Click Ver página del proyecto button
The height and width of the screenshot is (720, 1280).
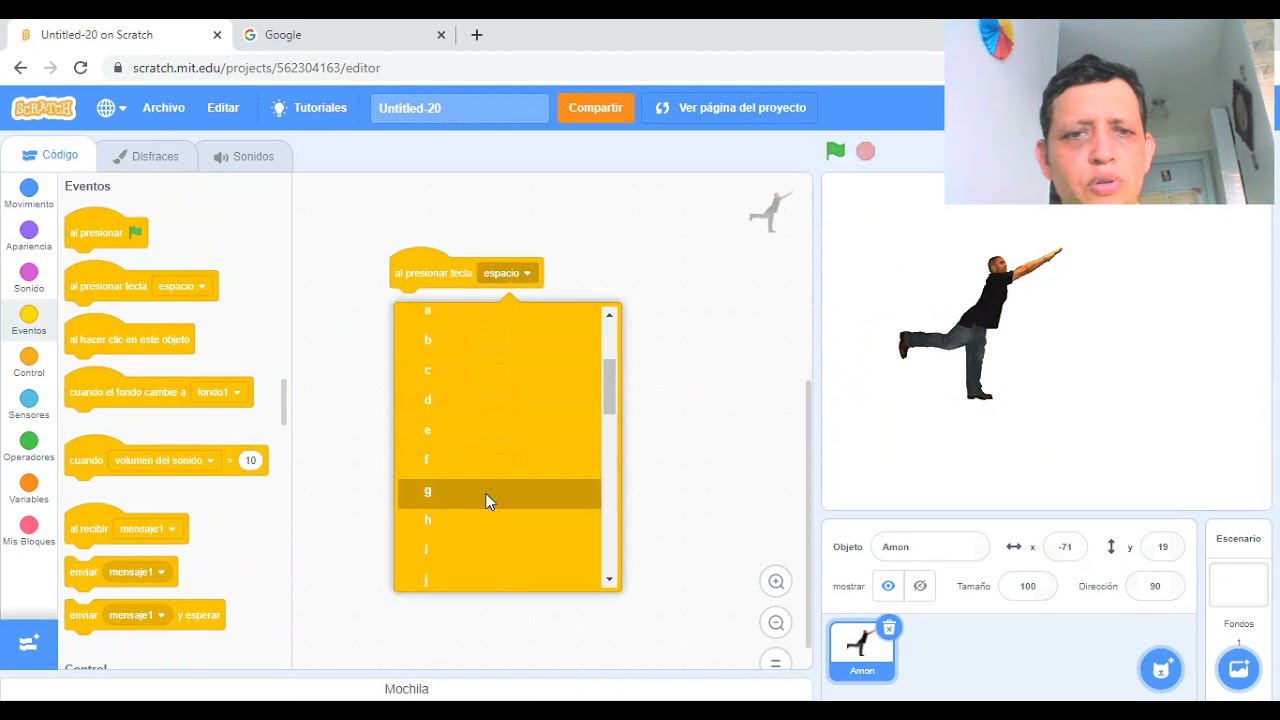point(731,108)
